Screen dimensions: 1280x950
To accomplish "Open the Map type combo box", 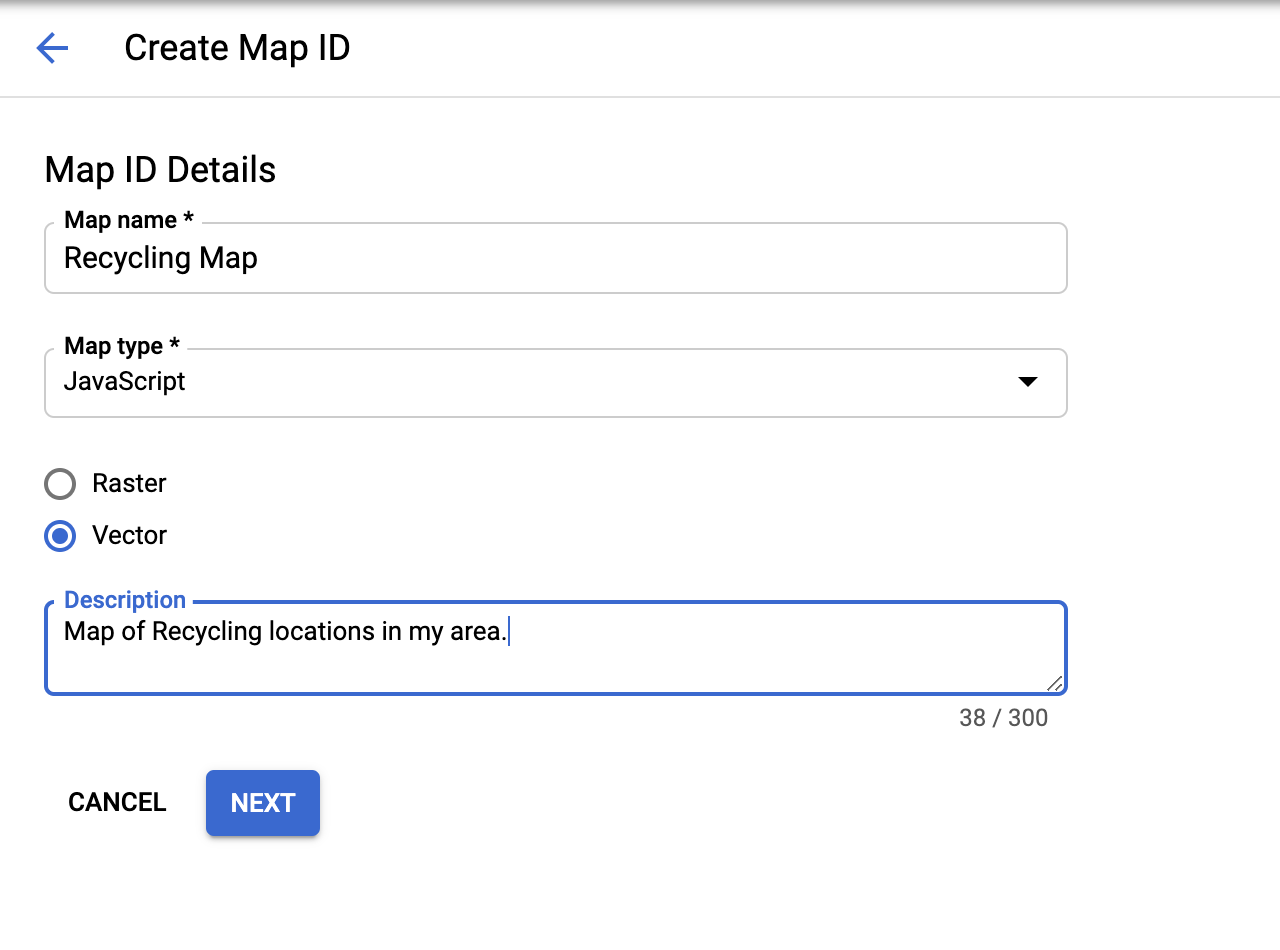I will (555, 383).
